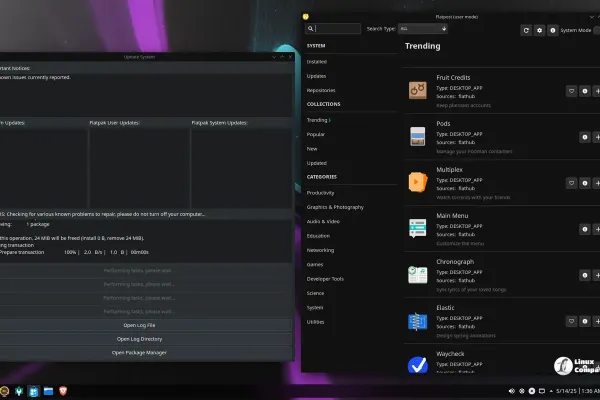600x400 pixels.
Task: Open Installed apps in the sidebar
Action: [x=316, y=62]
